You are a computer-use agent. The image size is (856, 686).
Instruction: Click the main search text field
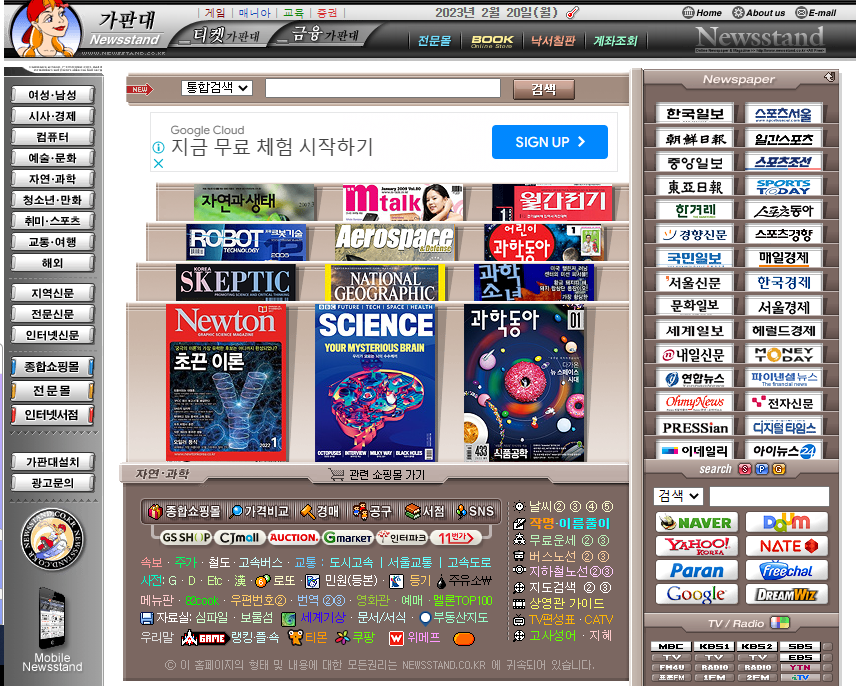pyautogui.click(x=383, y=88)
